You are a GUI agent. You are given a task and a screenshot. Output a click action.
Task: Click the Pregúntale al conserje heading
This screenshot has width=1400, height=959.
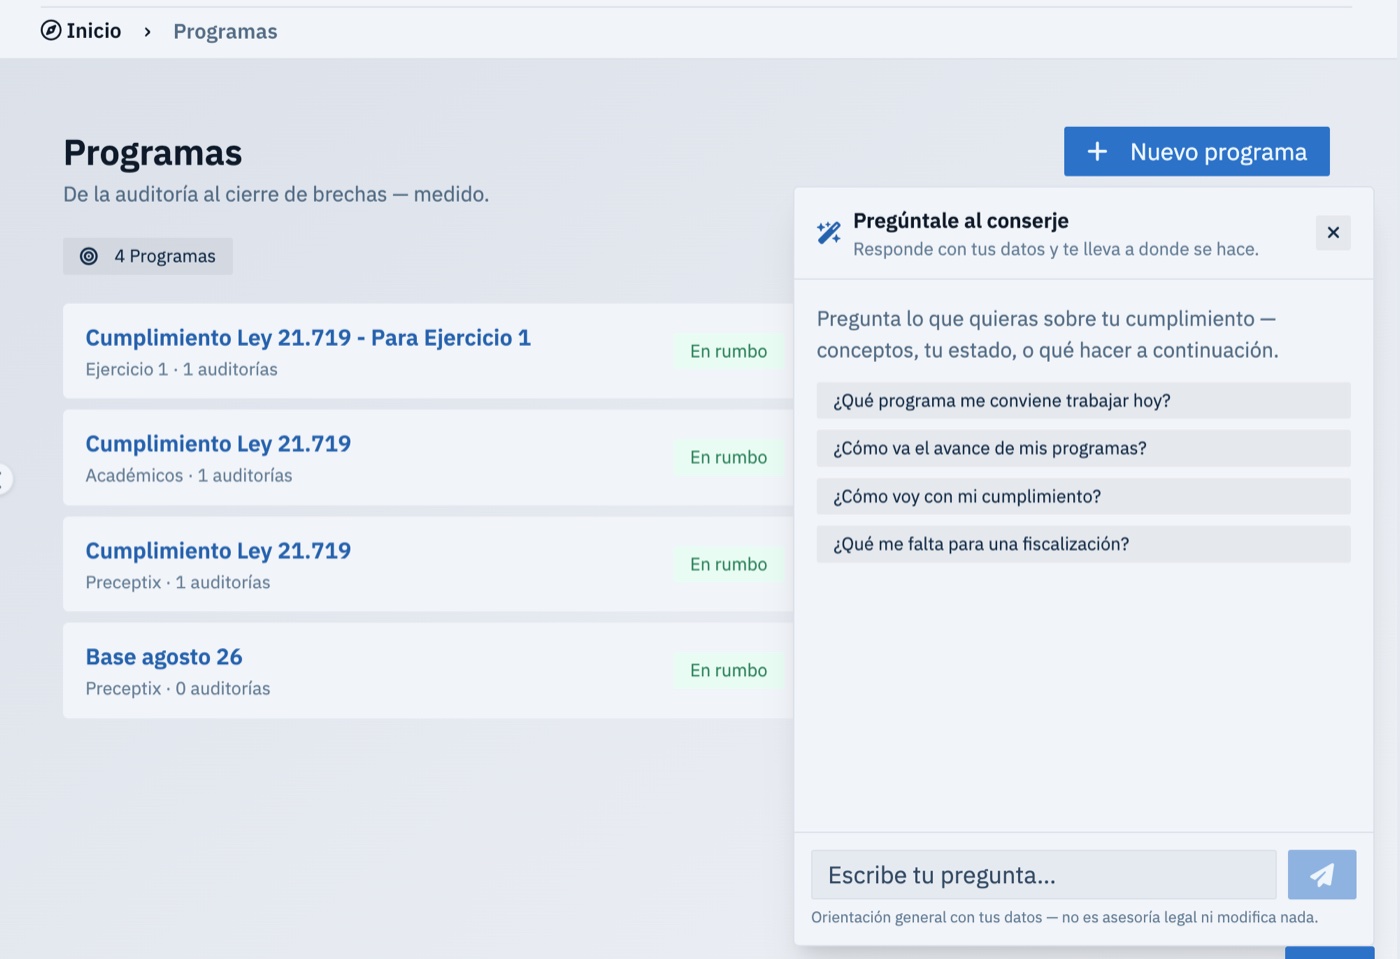coord(961,221)
